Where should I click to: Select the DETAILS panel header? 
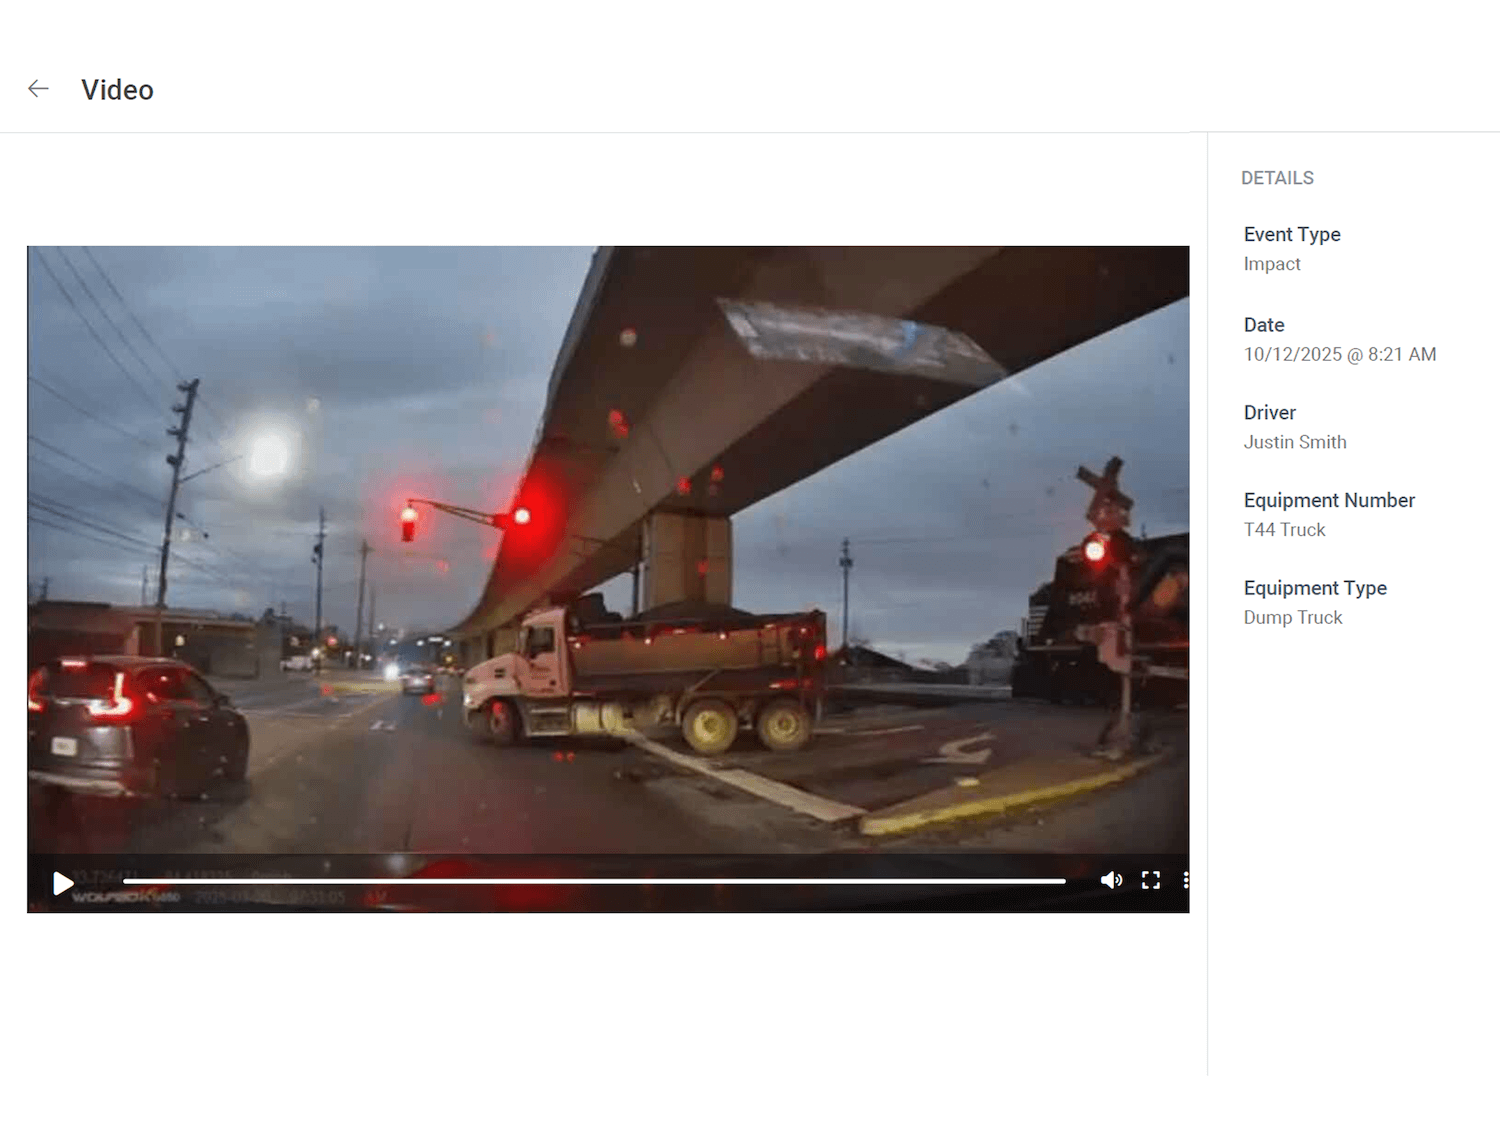click(x=1277, y=177)
